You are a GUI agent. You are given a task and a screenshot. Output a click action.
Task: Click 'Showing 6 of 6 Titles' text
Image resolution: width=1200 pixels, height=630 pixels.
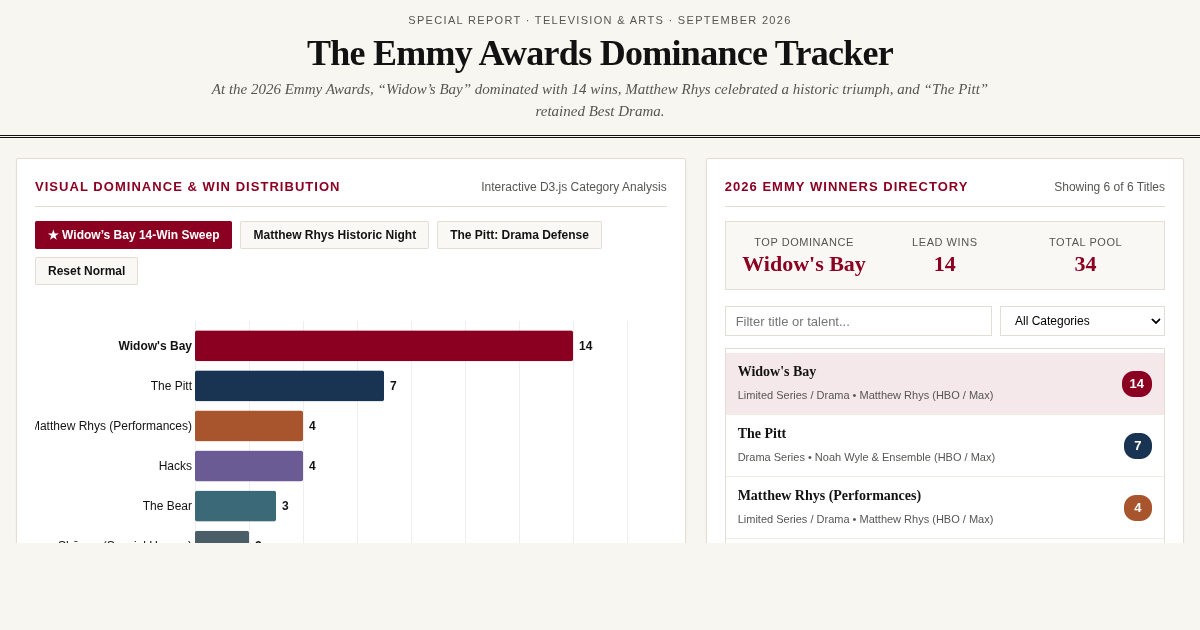1109,187
